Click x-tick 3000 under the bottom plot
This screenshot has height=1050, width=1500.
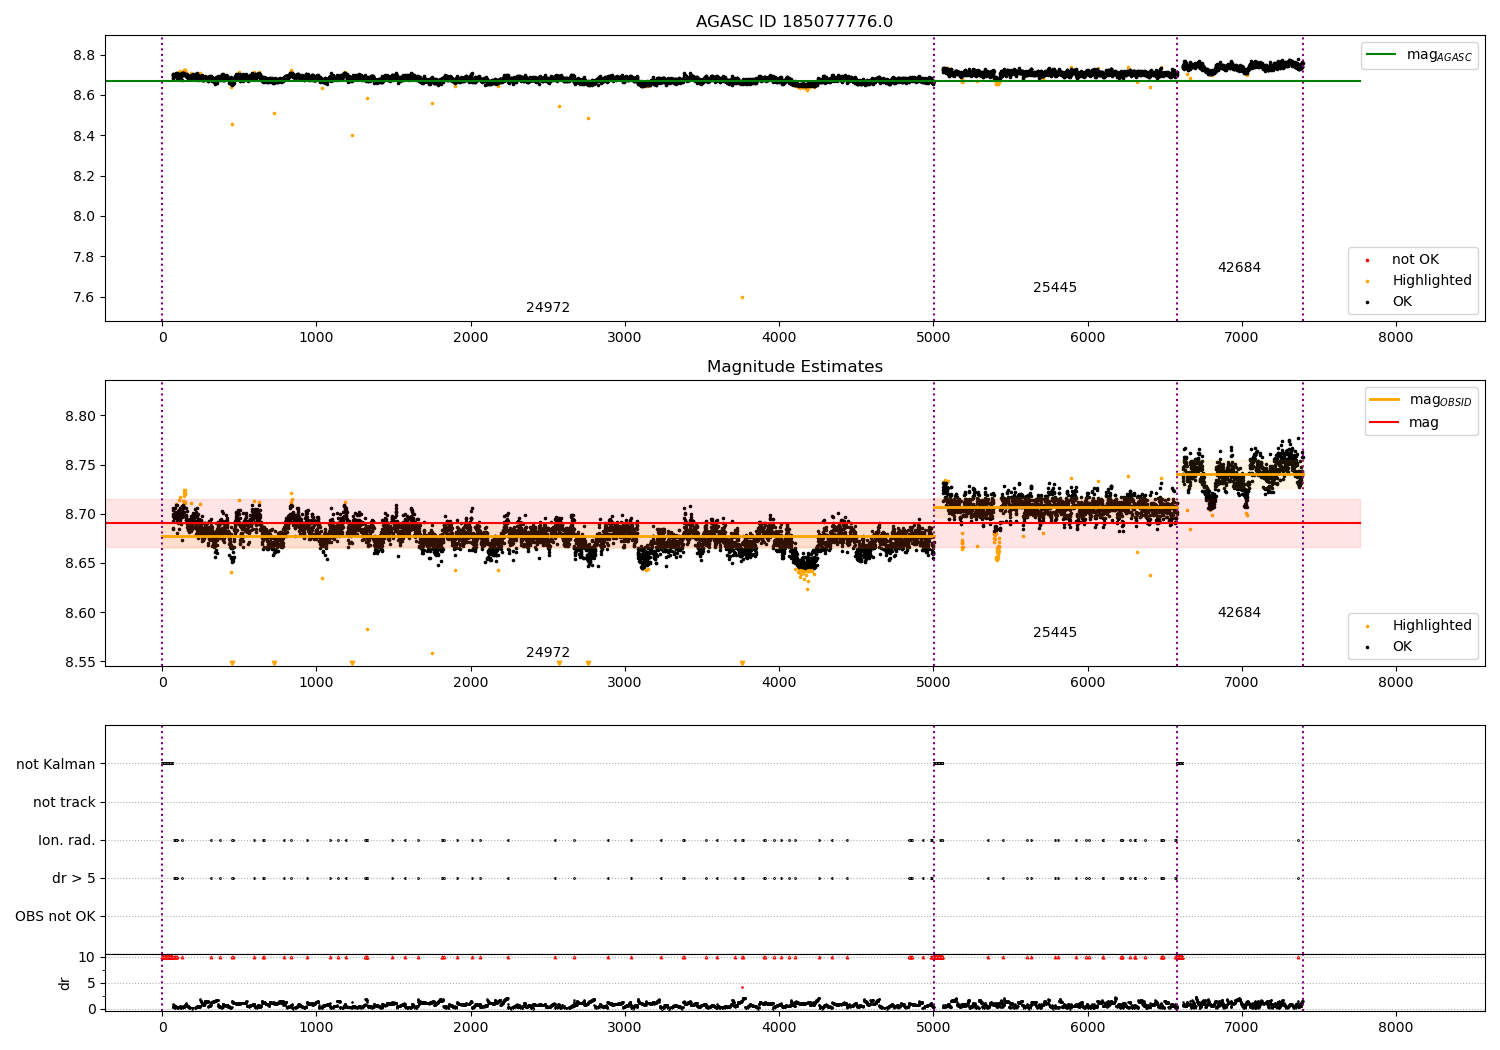pyautogui.click(x=625, y=1028)
